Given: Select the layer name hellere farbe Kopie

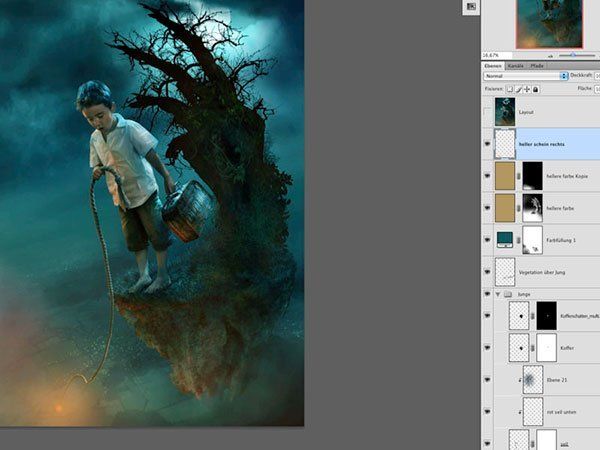Looking at the screenshot, I should pos(567,176).
